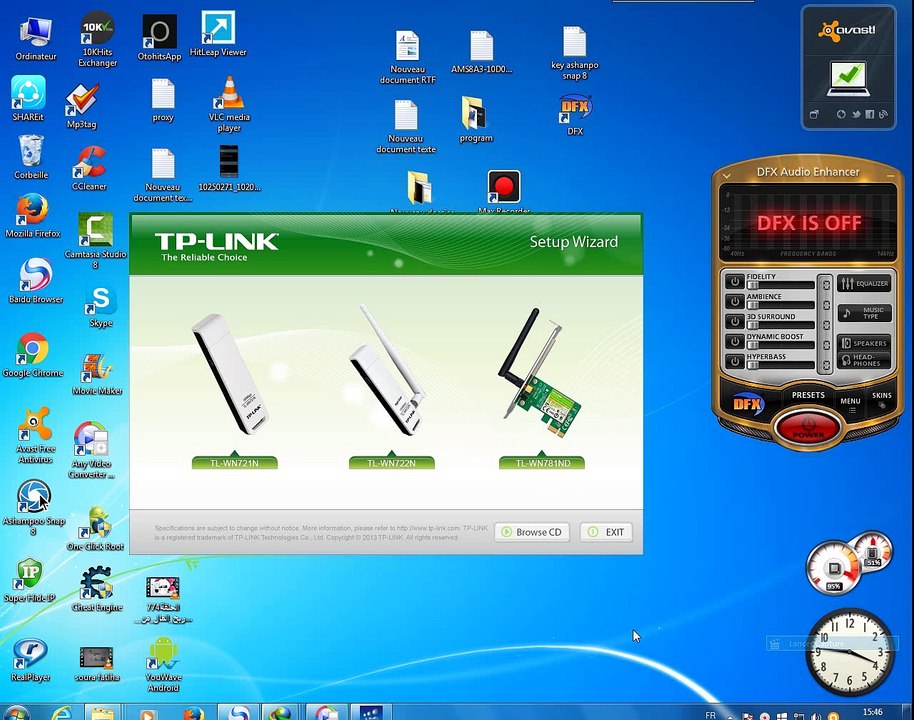Image resolution: width=914 pixels, height=720 pixels.
Task: Open the Windows Start button
Action: (x=16, y=712)
